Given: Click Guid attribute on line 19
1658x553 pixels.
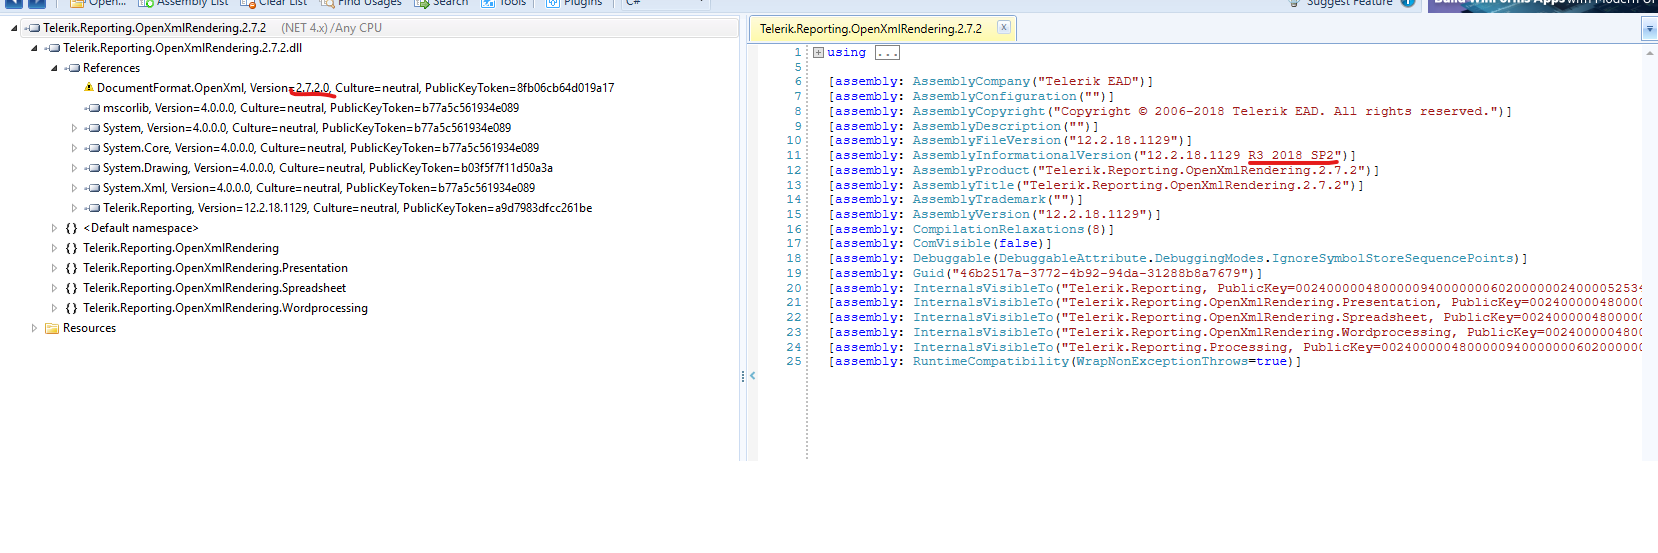Looking at the screenshot, I should [928, 273].
